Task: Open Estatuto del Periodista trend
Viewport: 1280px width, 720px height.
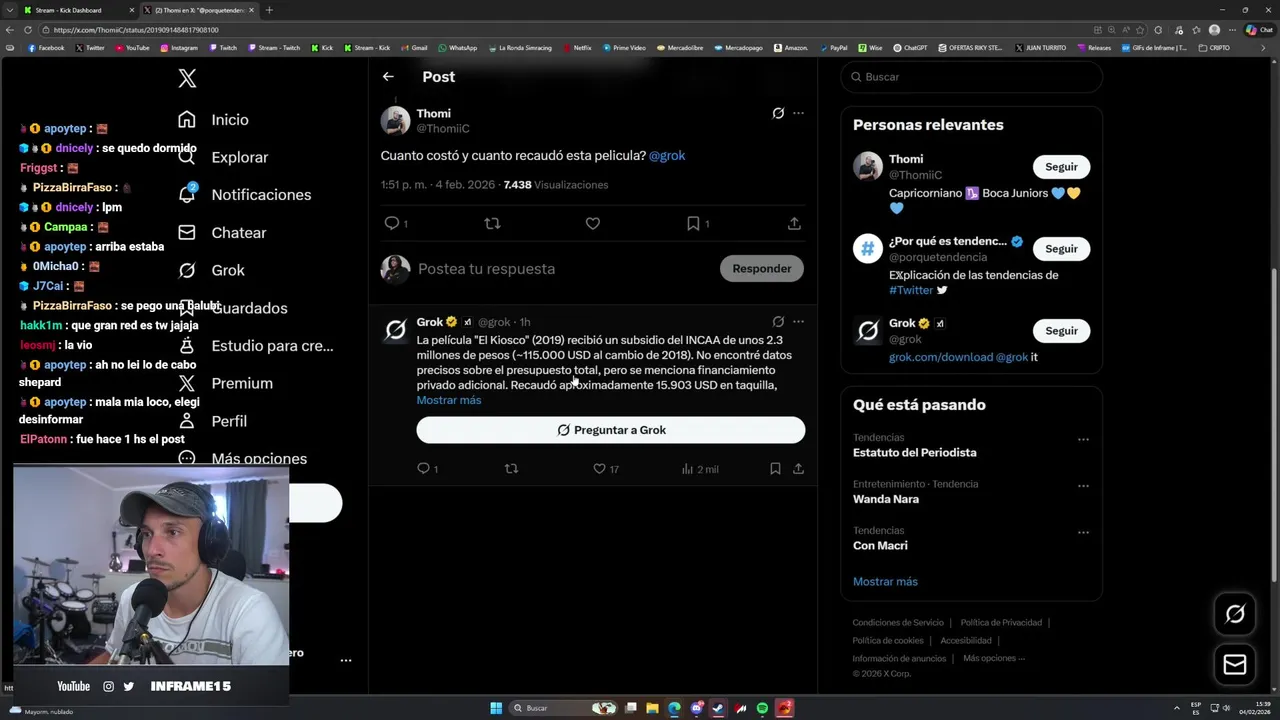Action: click(915, 453)
